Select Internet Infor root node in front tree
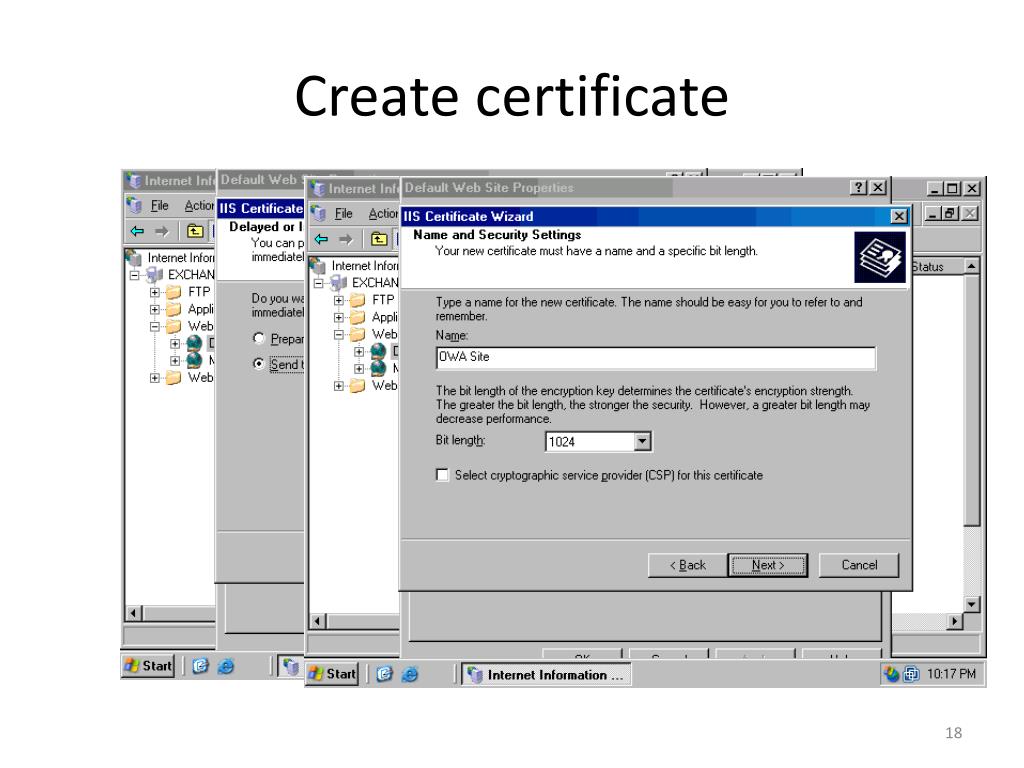The width and height of the screenshot is (1024, 768). pos(365,266)
